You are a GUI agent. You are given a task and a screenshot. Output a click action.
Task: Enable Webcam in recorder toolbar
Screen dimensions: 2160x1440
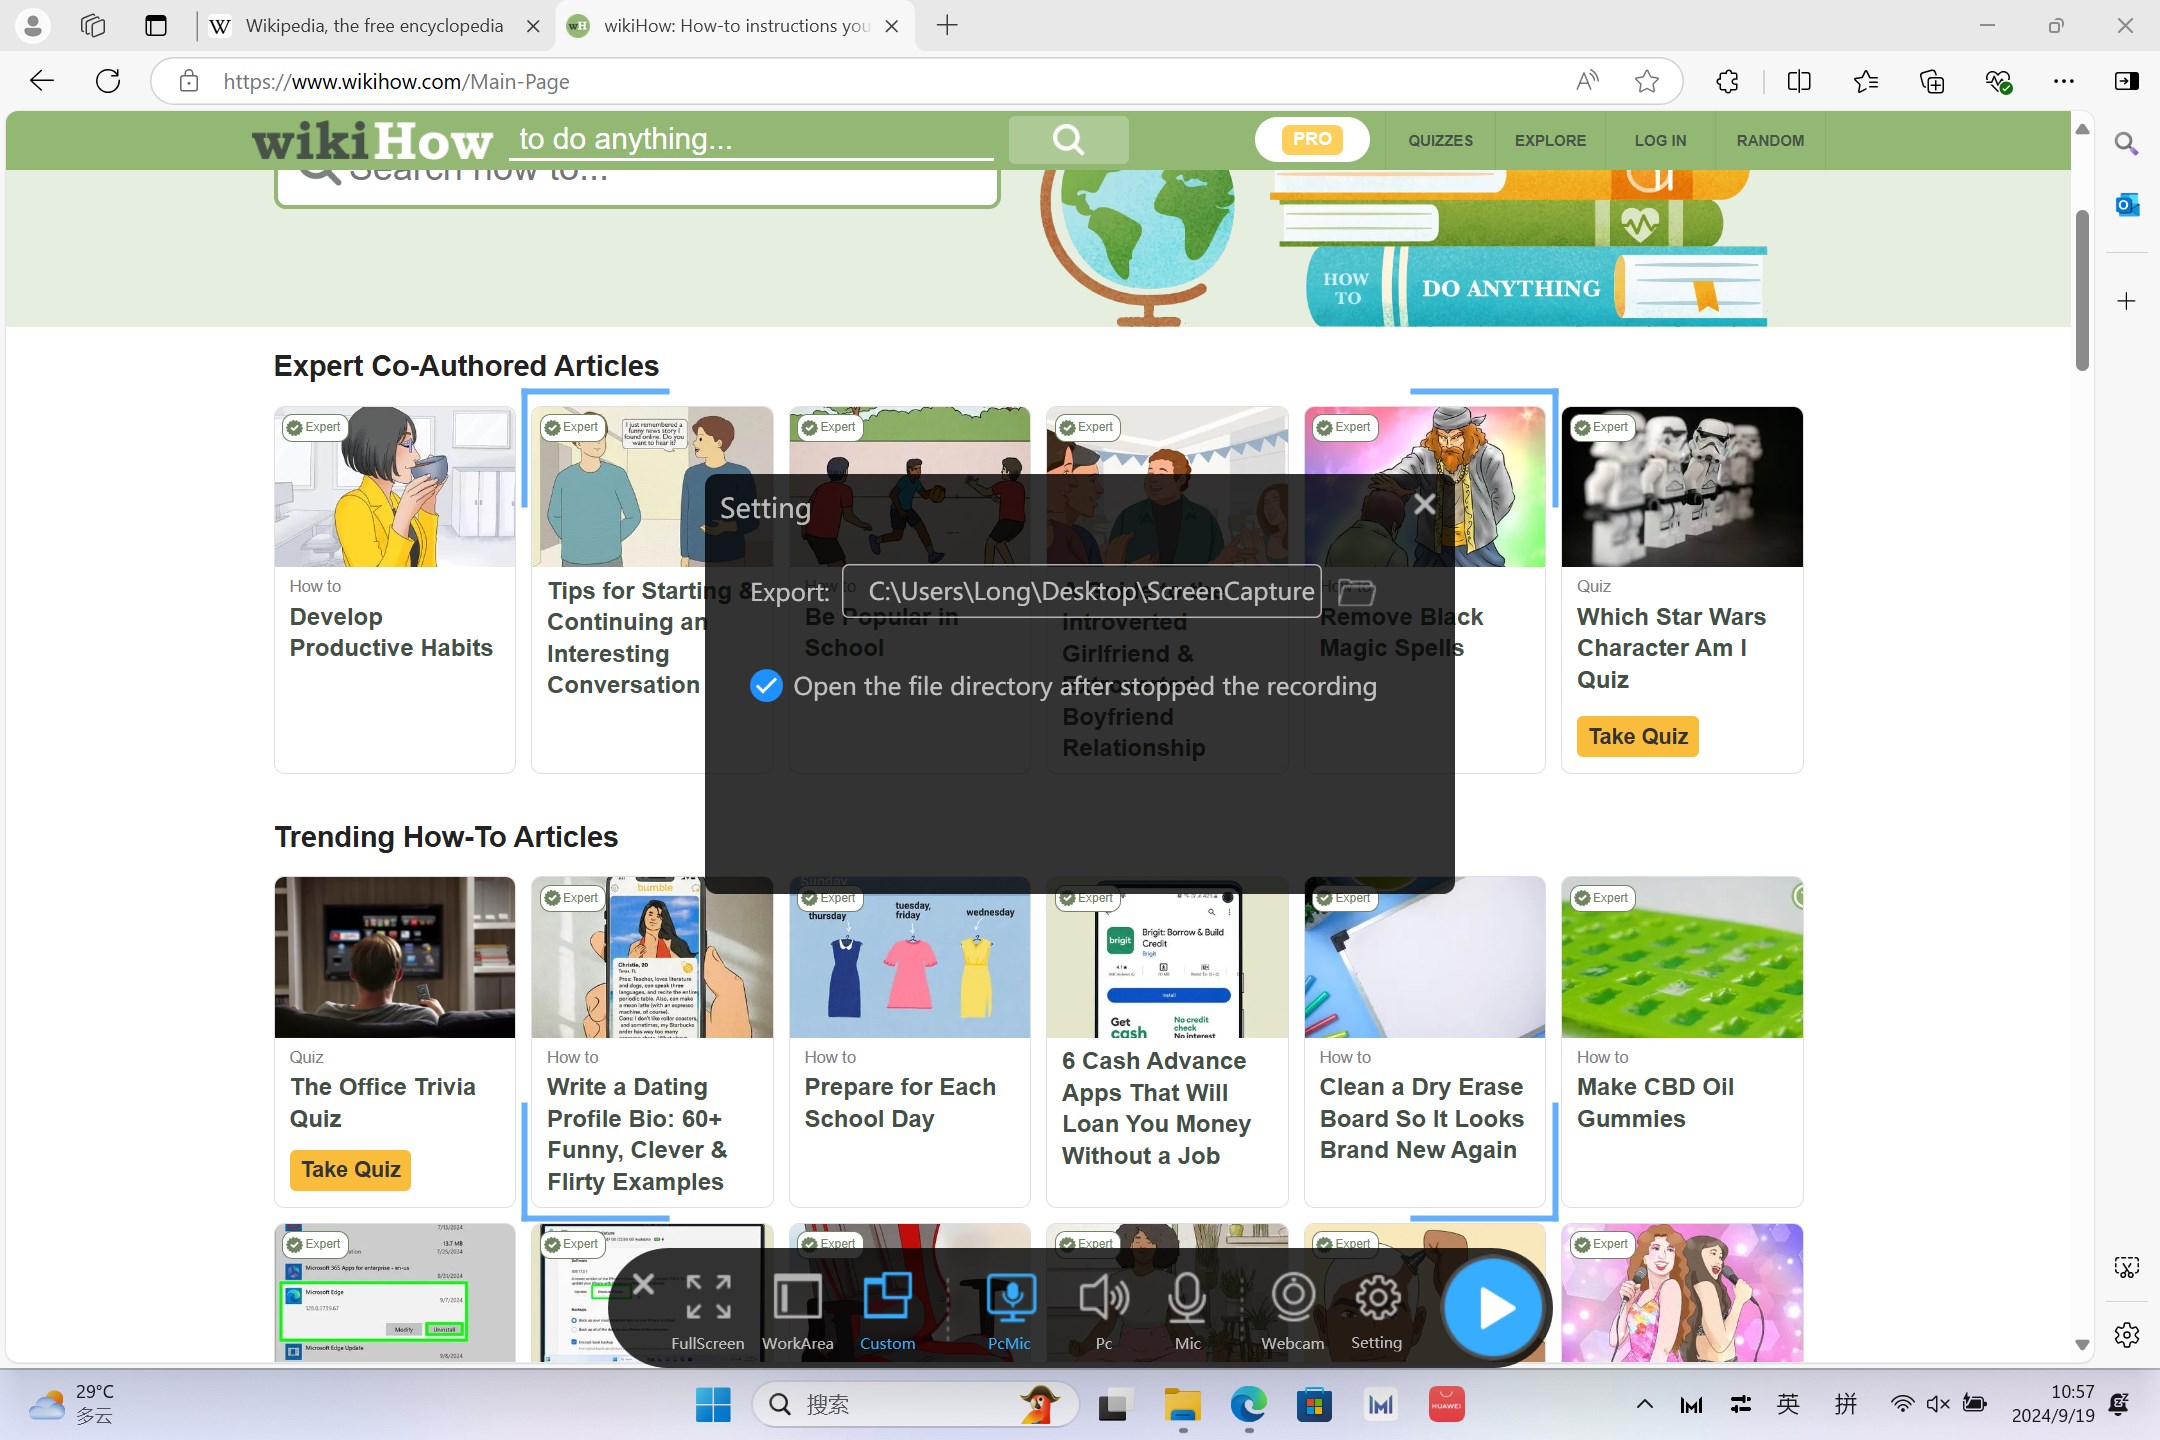click(x=1292, y=1311)
